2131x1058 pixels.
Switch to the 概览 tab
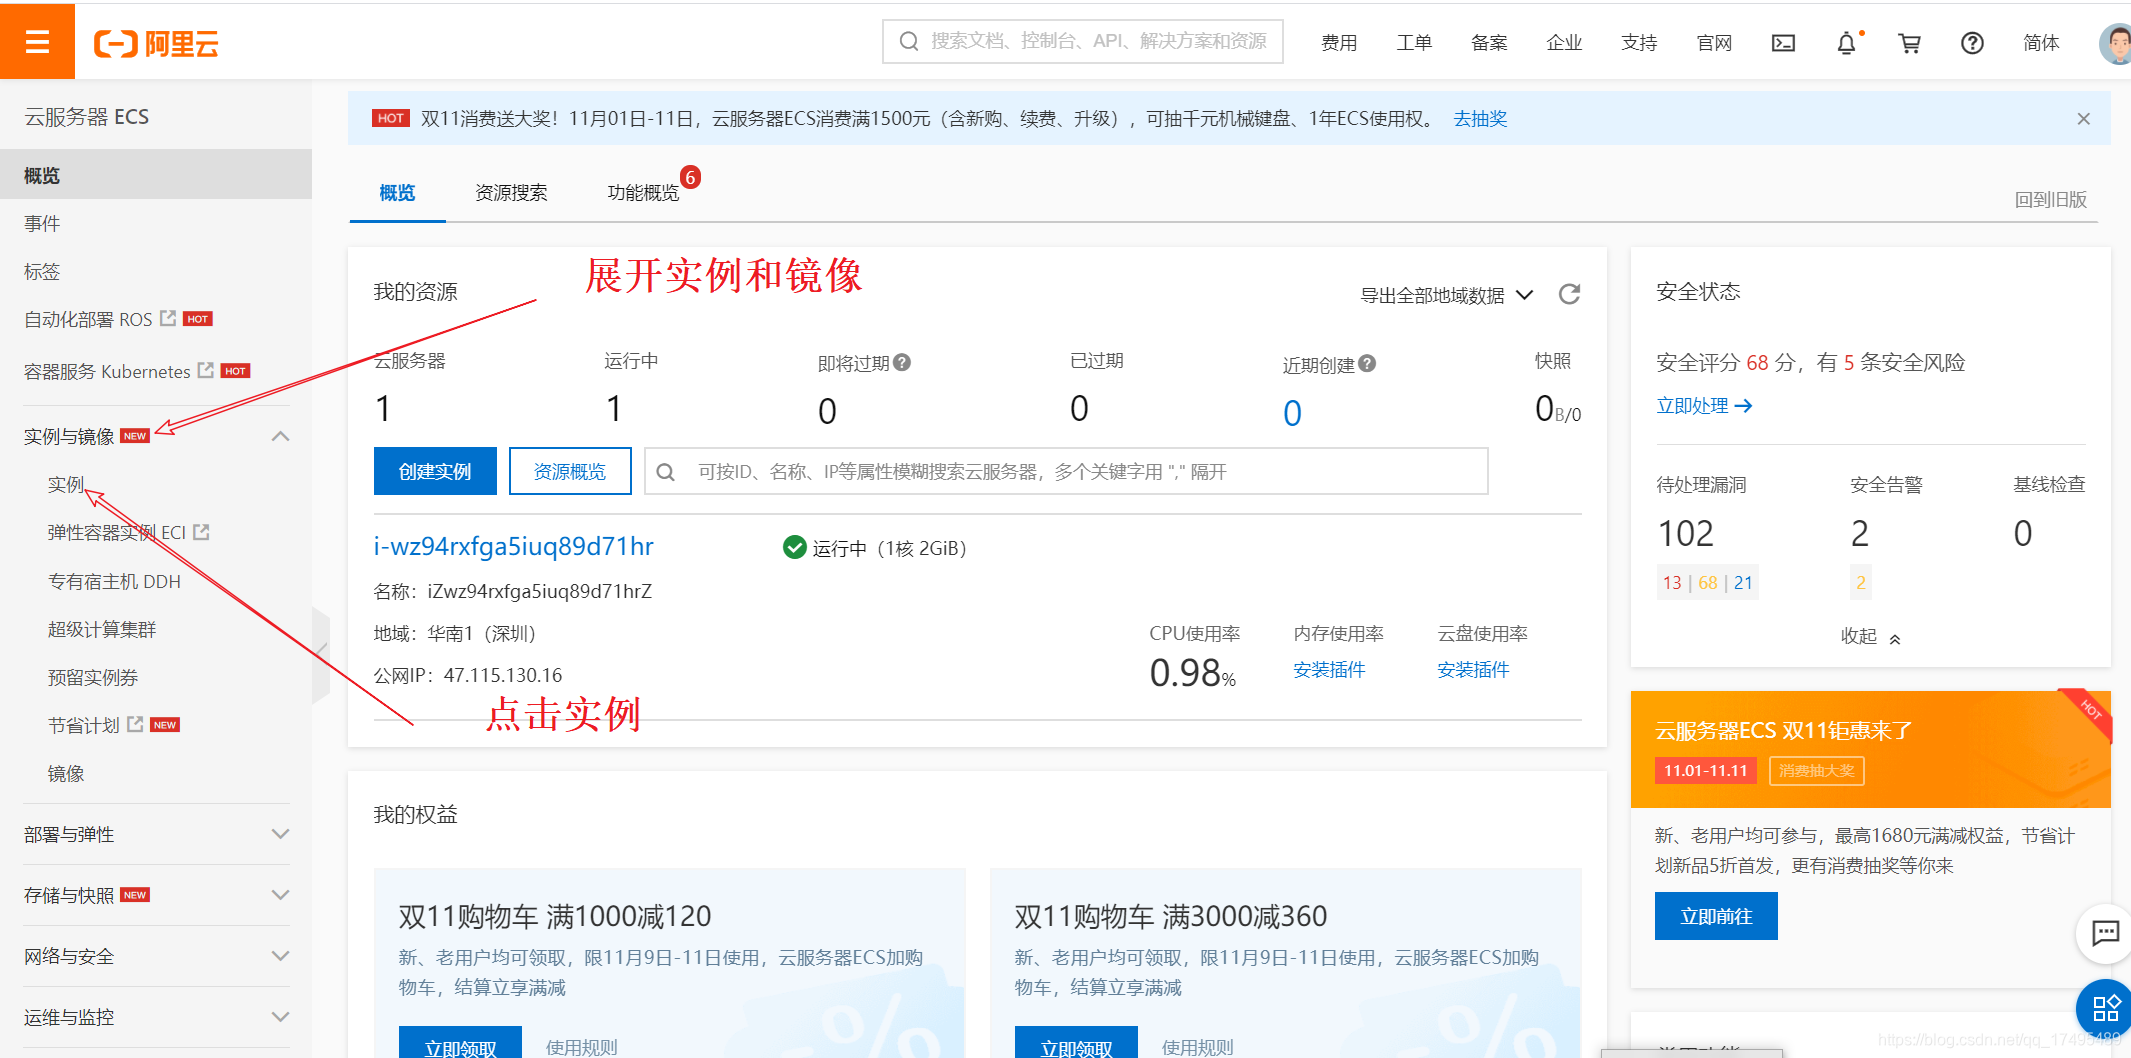tap(397, 193)
